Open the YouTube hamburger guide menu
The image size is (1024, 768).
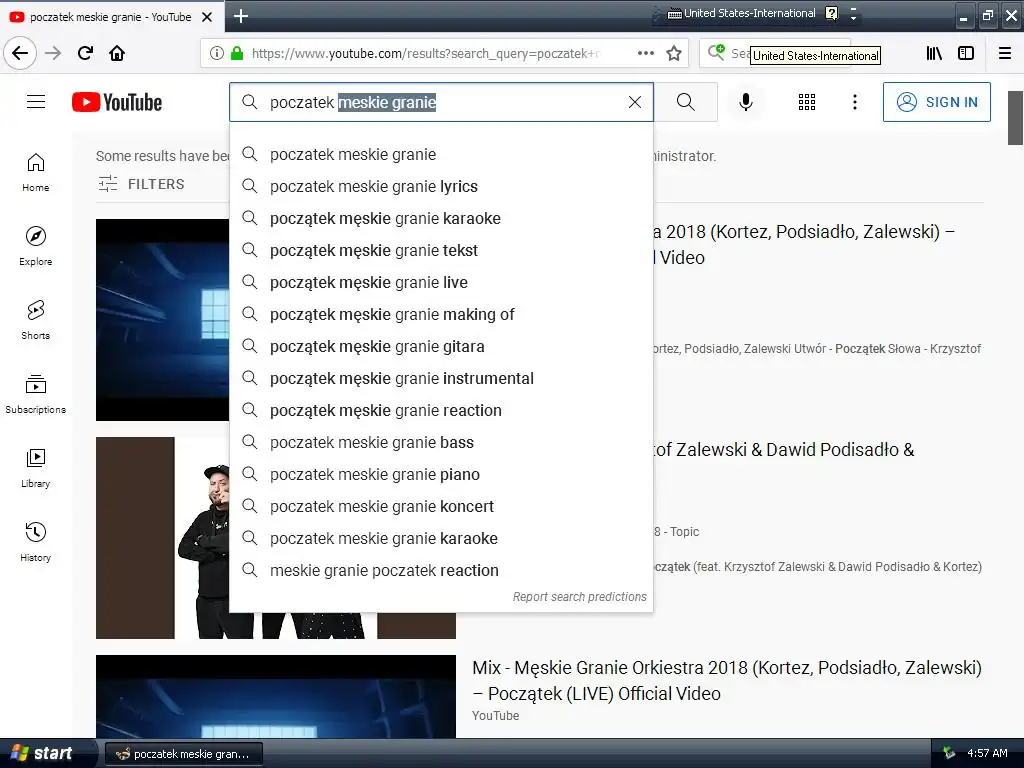point(36,102)
